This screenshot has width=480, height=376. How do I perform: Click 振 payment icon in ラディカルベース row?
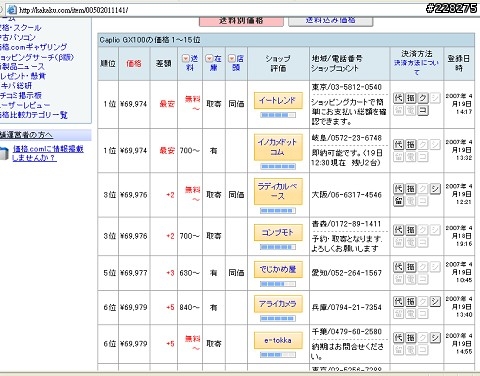411,189
